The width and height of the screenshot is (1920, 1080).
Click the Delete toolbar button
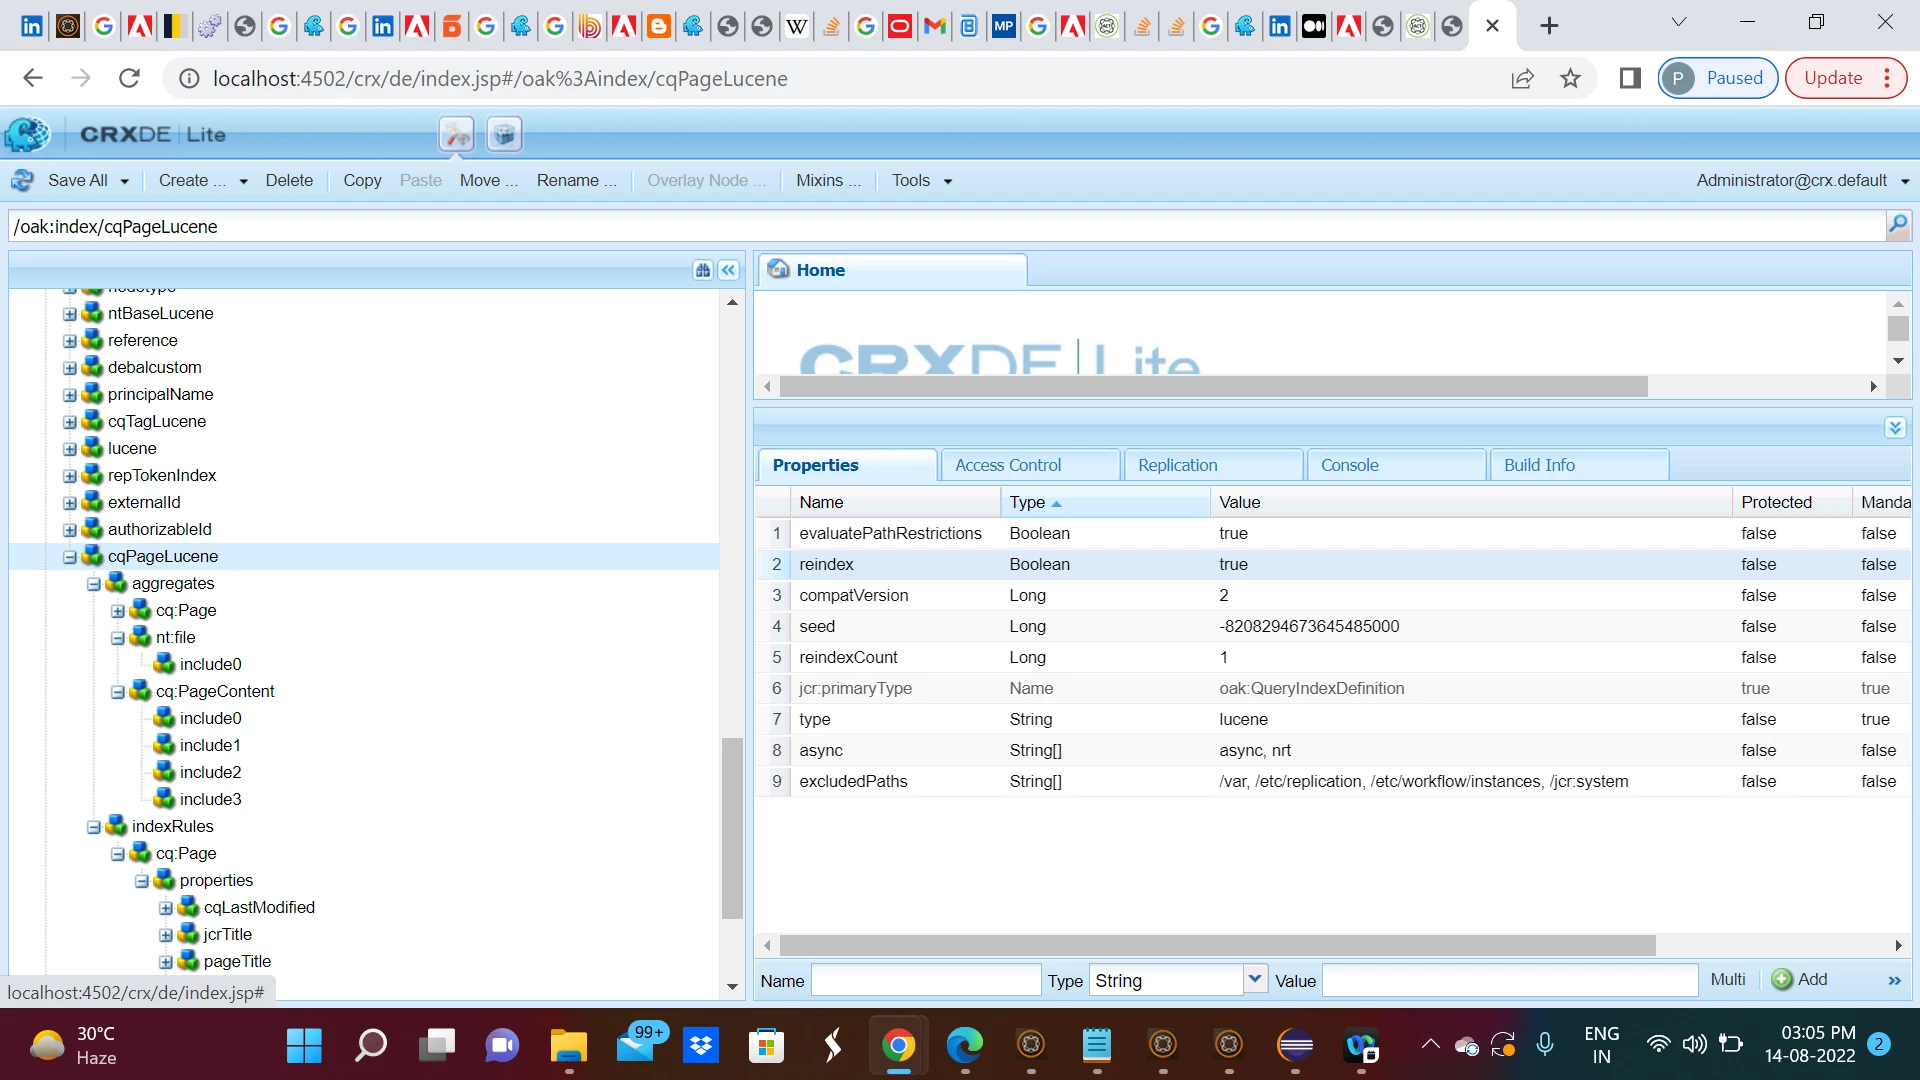click(x=289, y=181)
